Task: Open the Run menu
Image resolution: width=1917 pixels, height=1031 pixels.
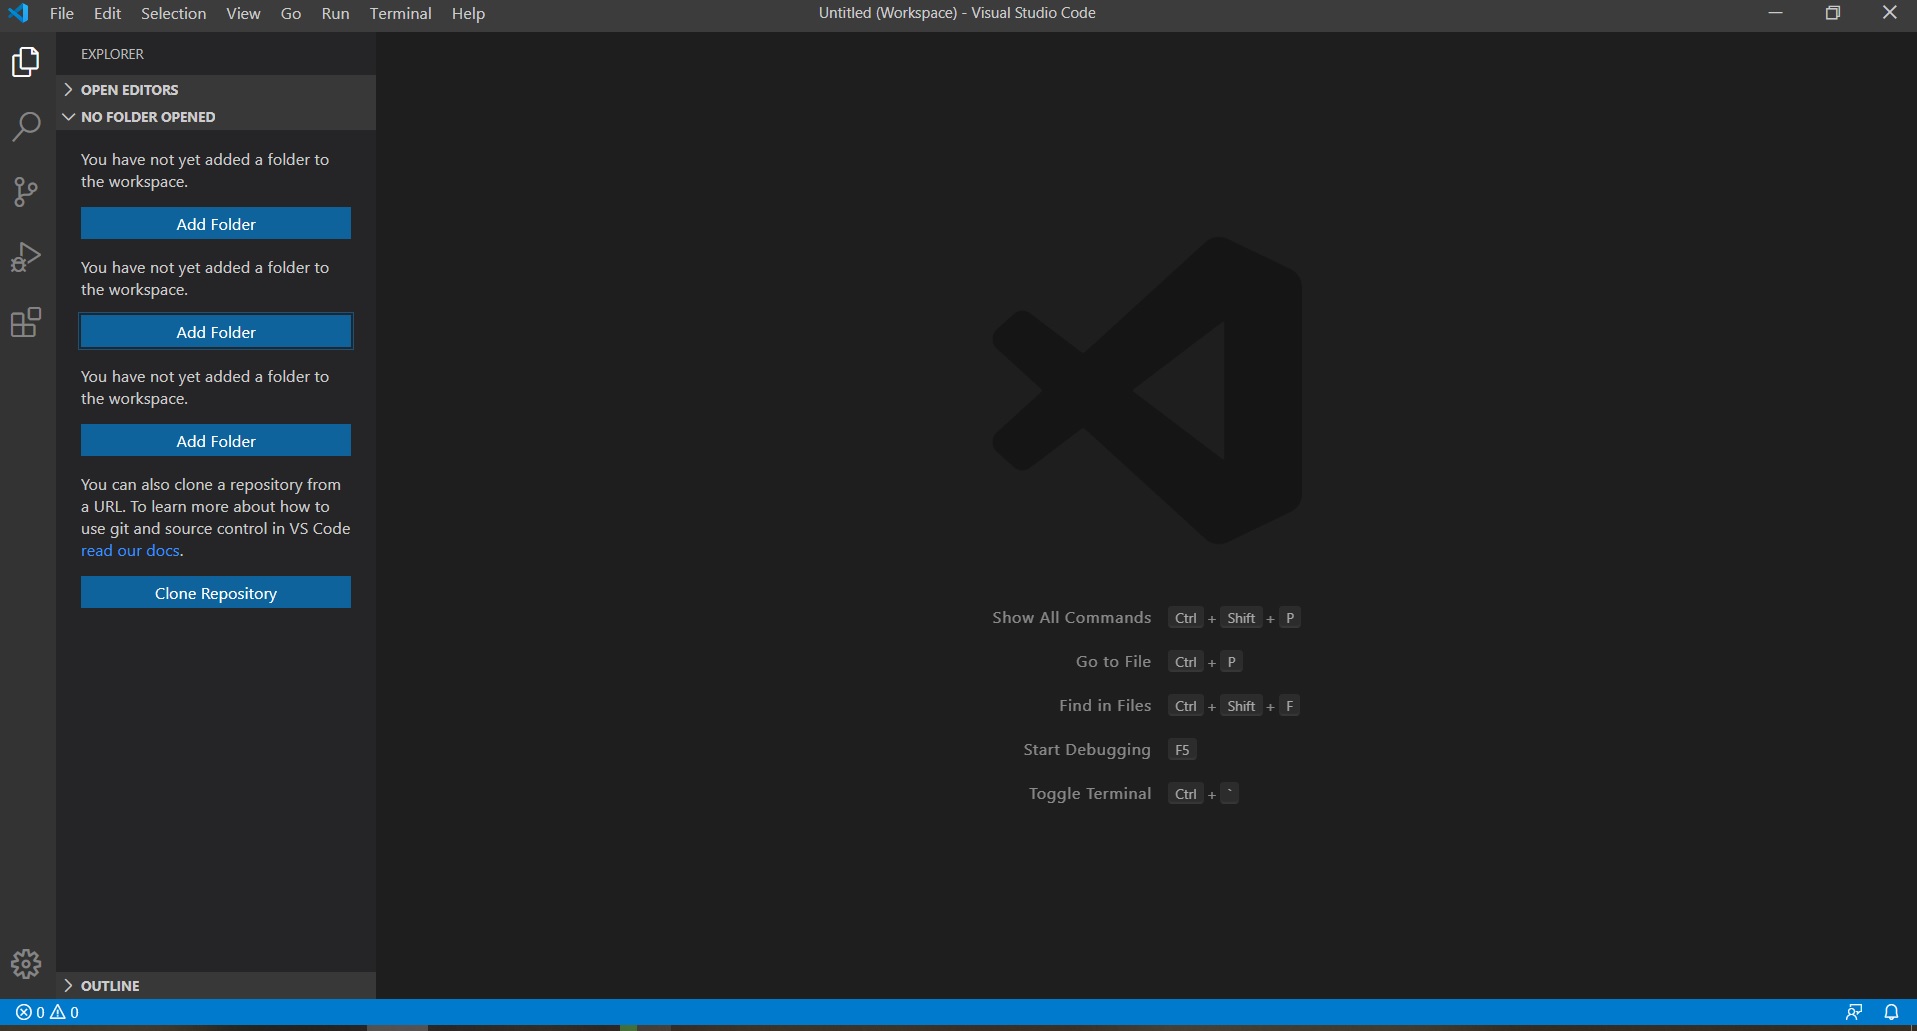Action: tap(334, 13)
